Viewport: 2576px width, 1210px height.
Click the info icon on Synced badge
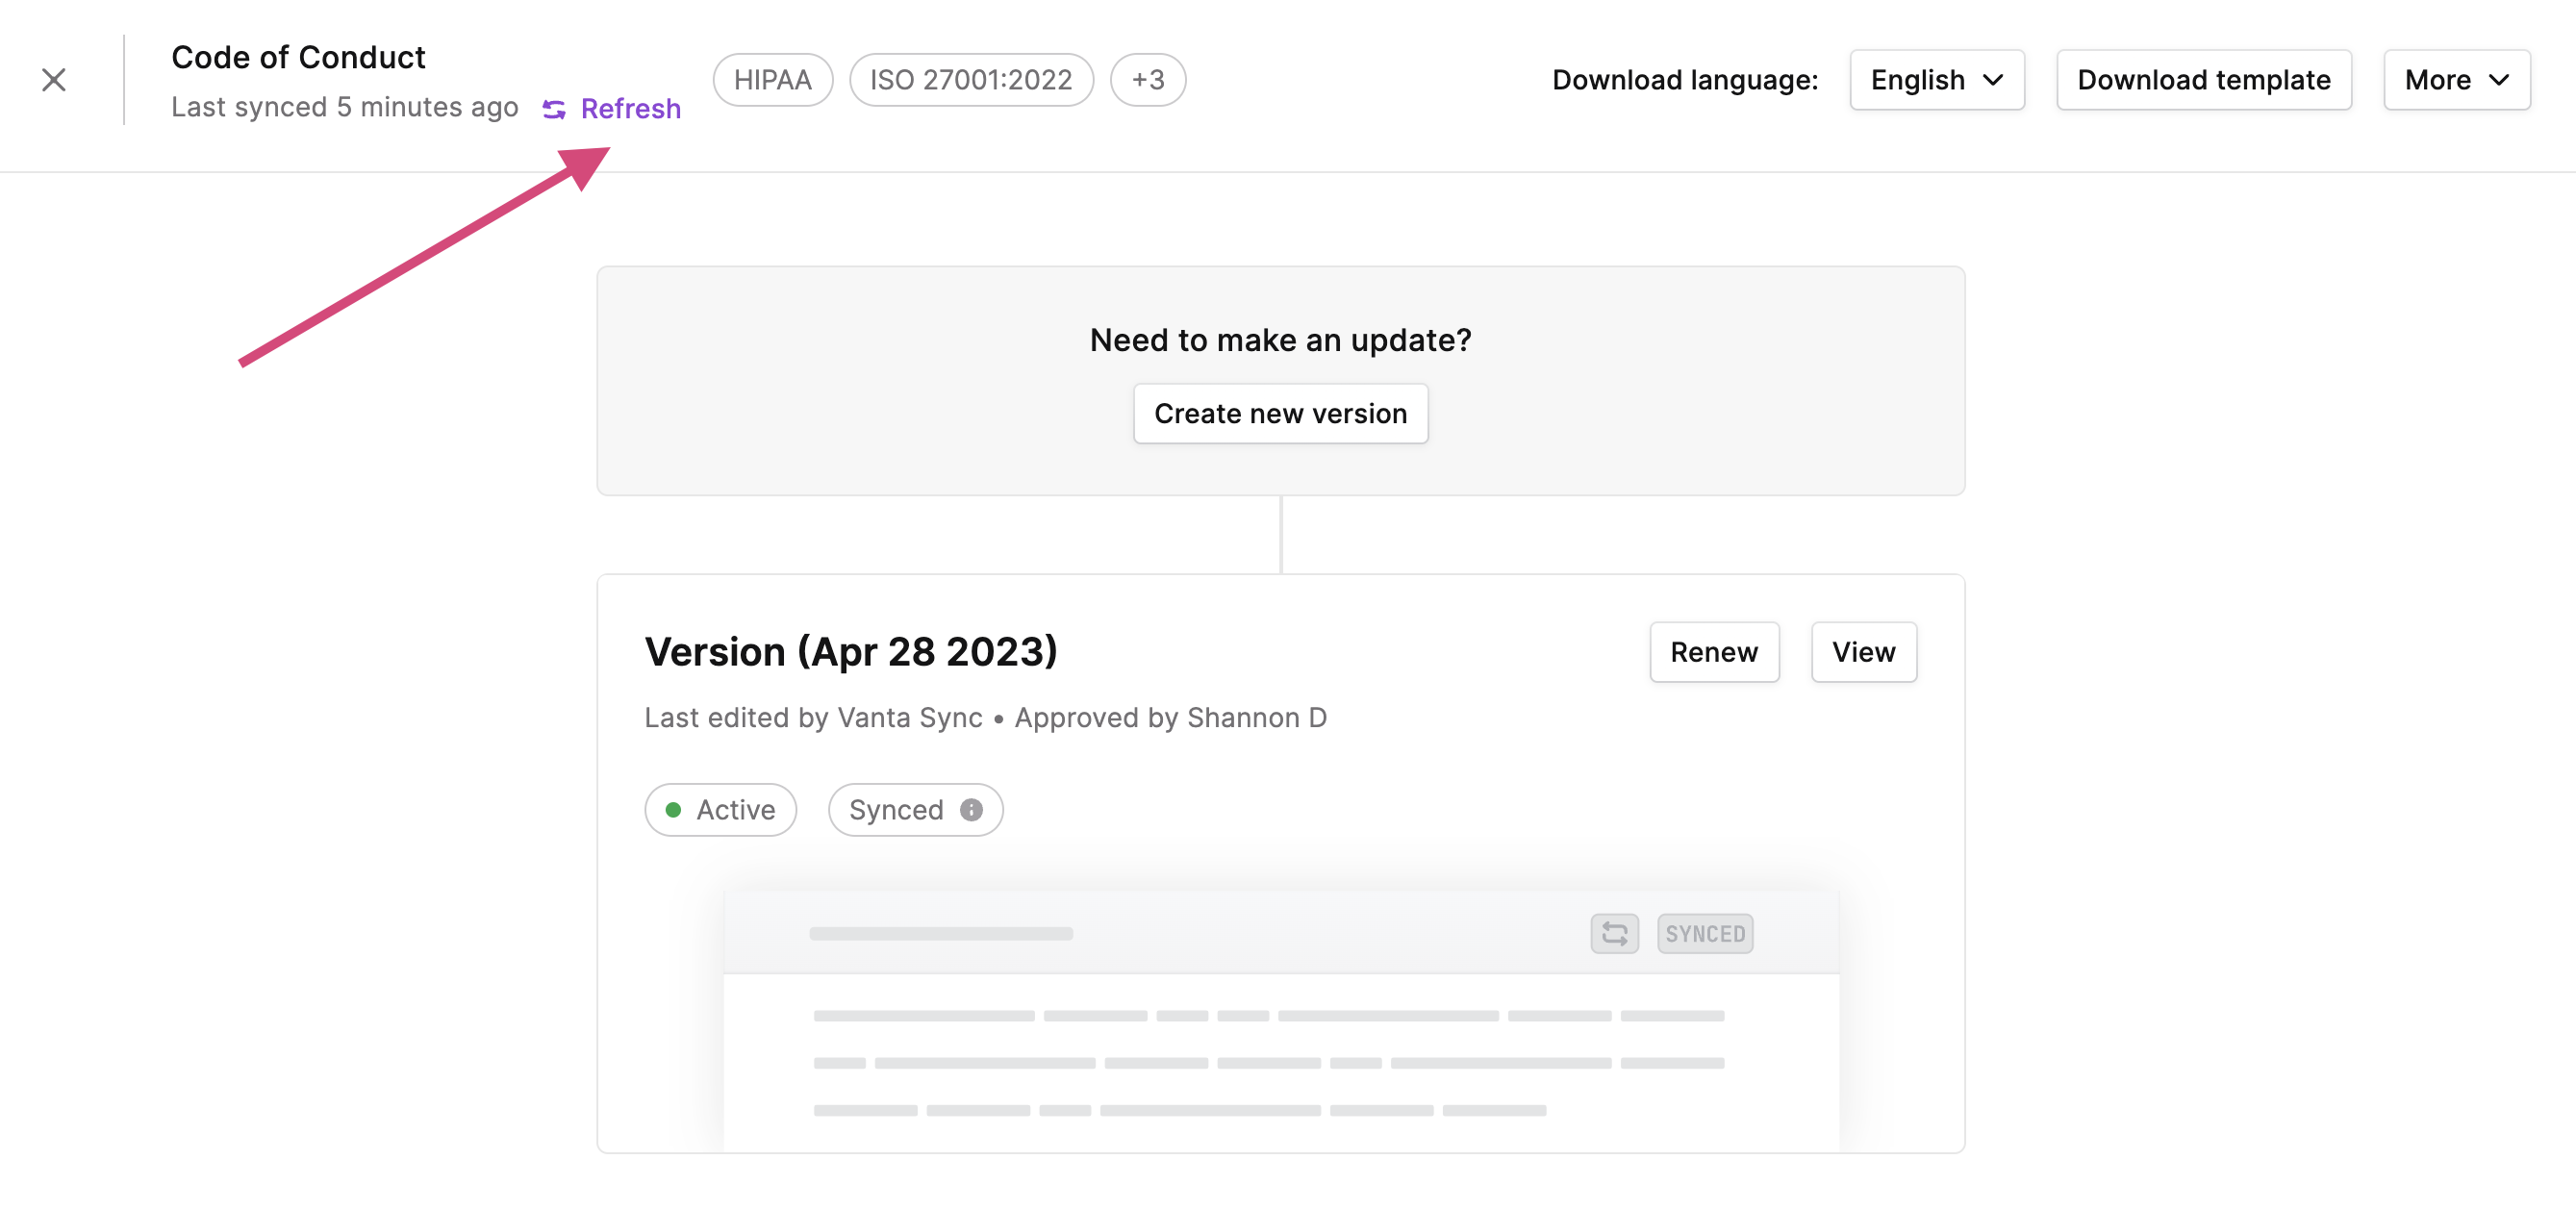click(x=971, y=809)
